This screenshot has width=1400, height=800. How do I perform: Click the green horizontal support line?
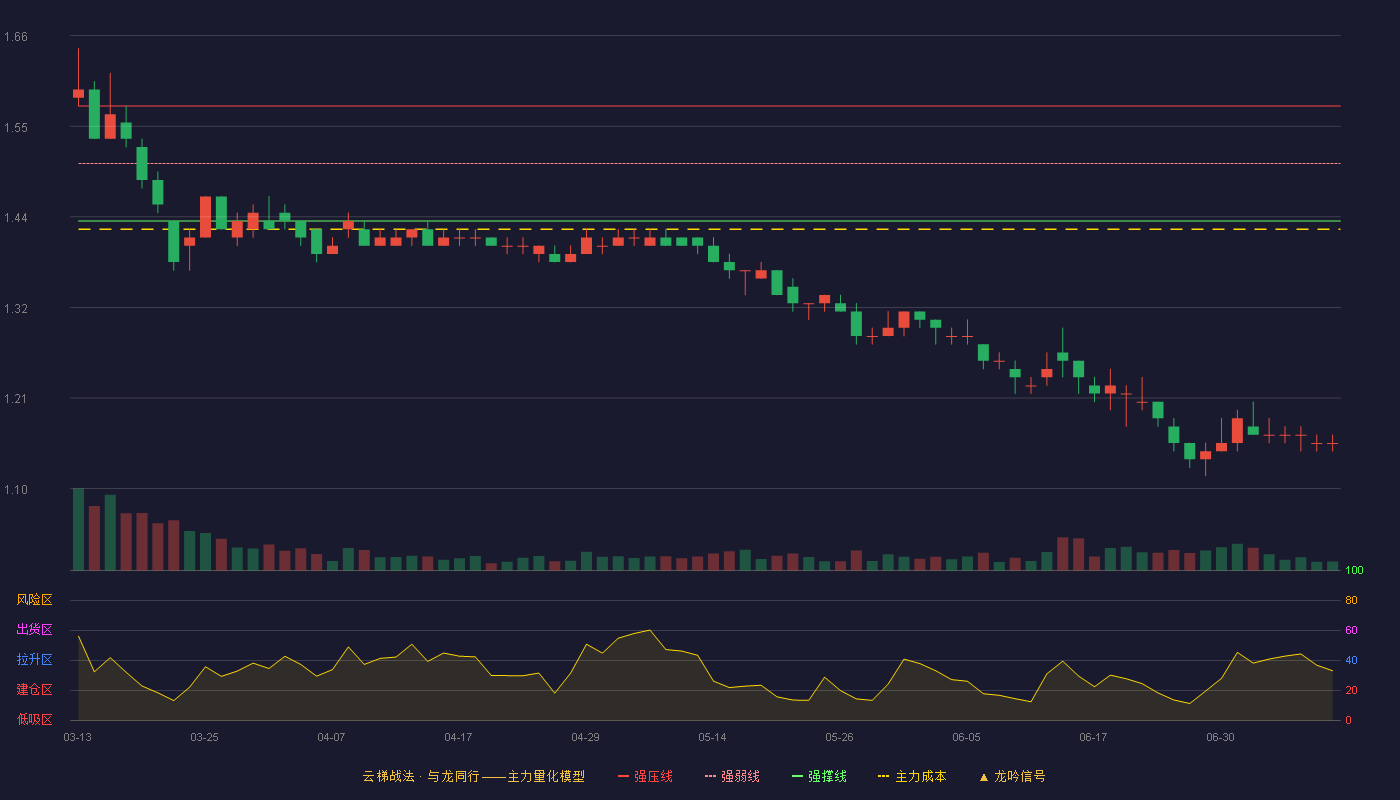[x=709, y=221]
